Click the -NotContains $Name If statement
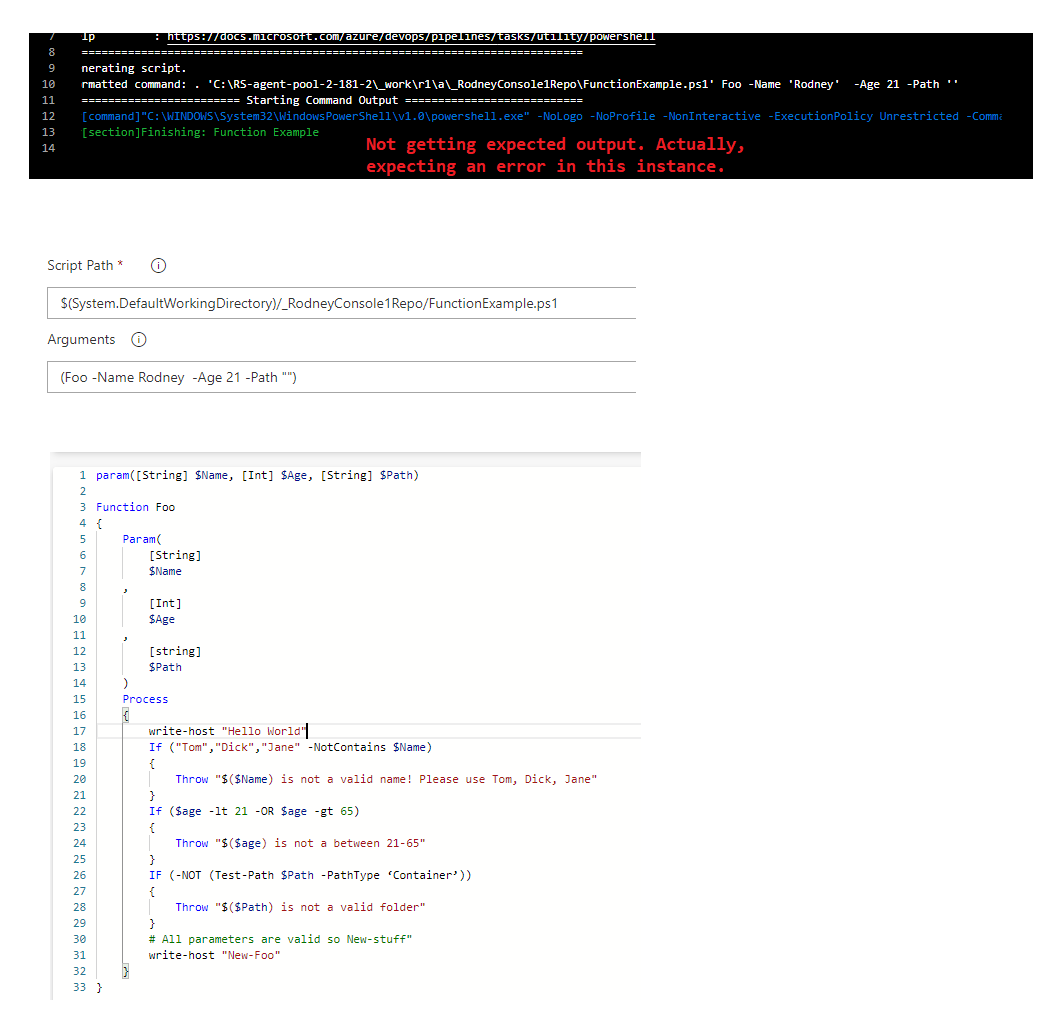The image size is (1063, 1011). [290, 747]
